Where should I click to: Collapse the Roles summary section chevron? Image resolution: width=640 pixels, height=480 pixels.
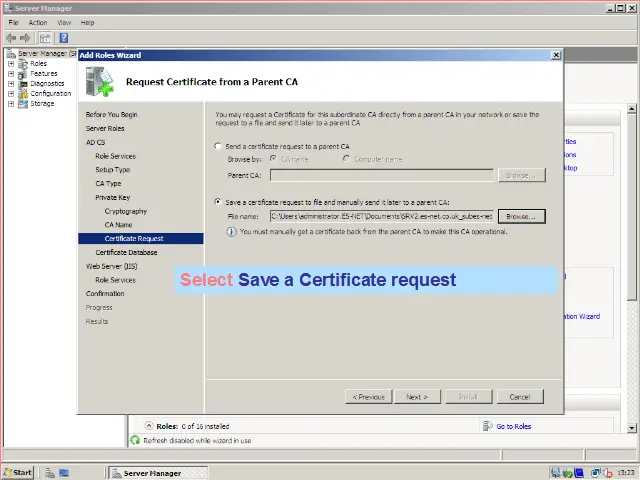149,426
